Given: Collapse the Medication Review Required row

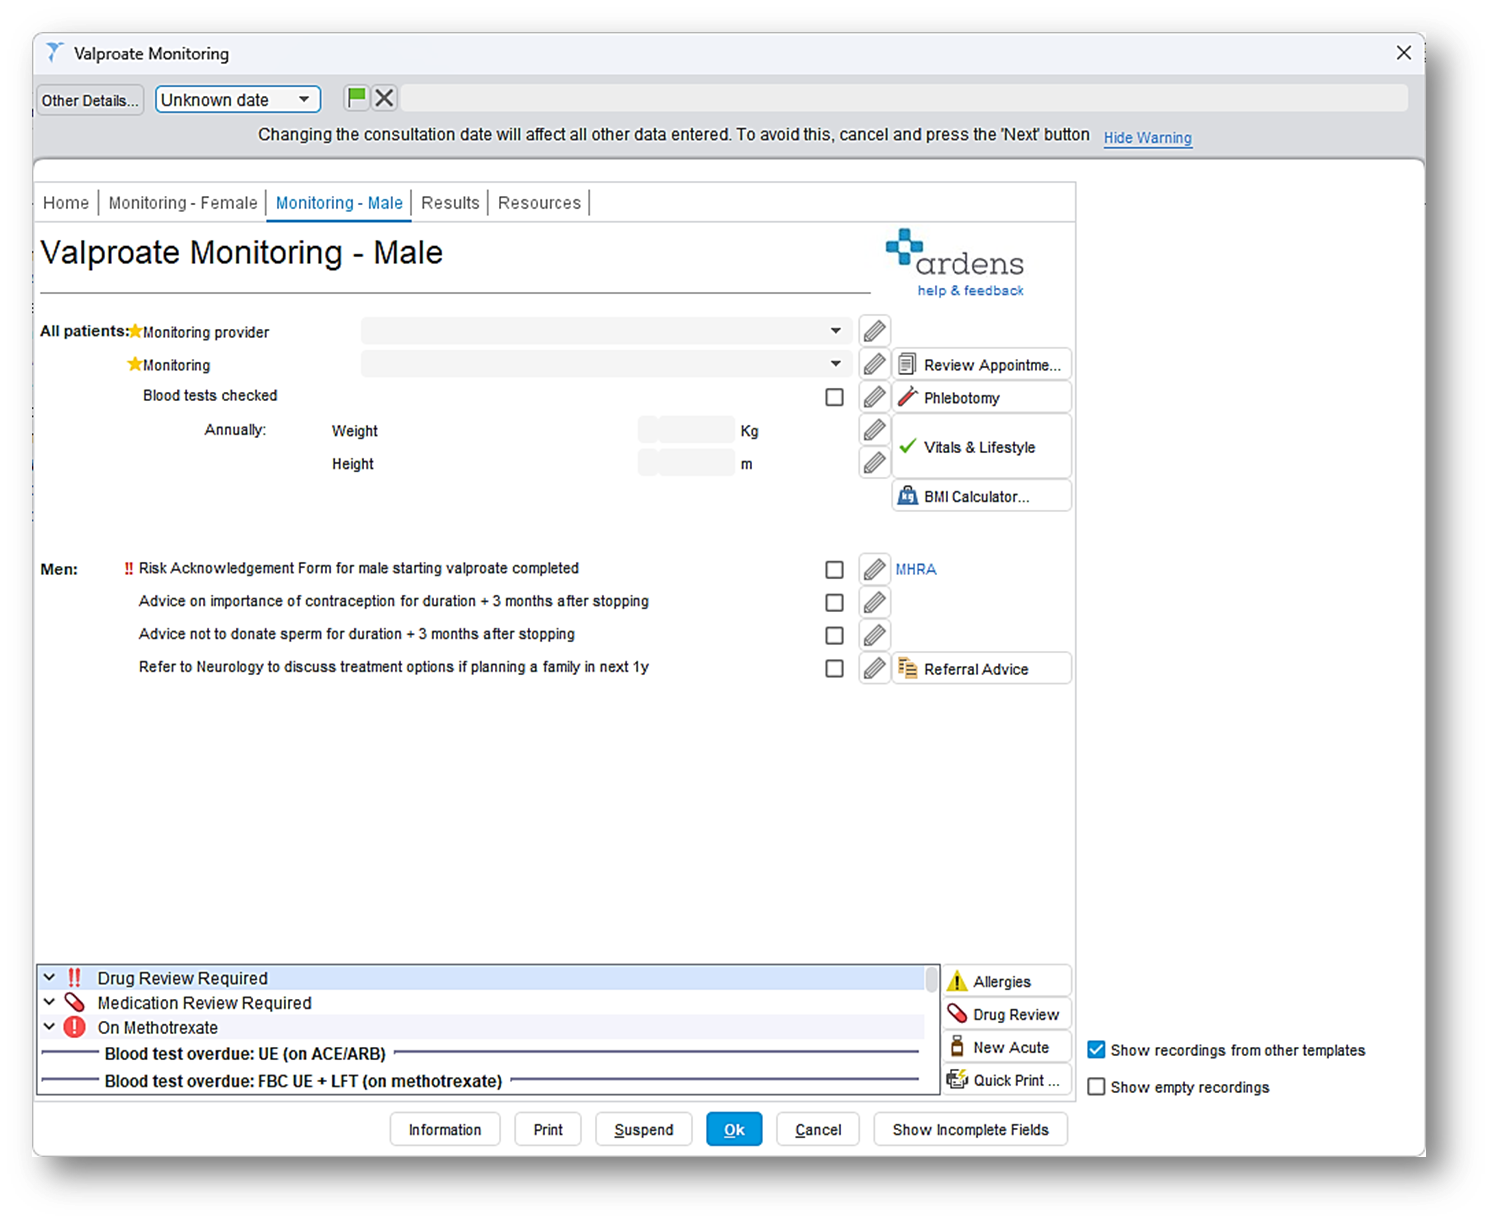Looking at the screenshot, I should point(49,1002).
